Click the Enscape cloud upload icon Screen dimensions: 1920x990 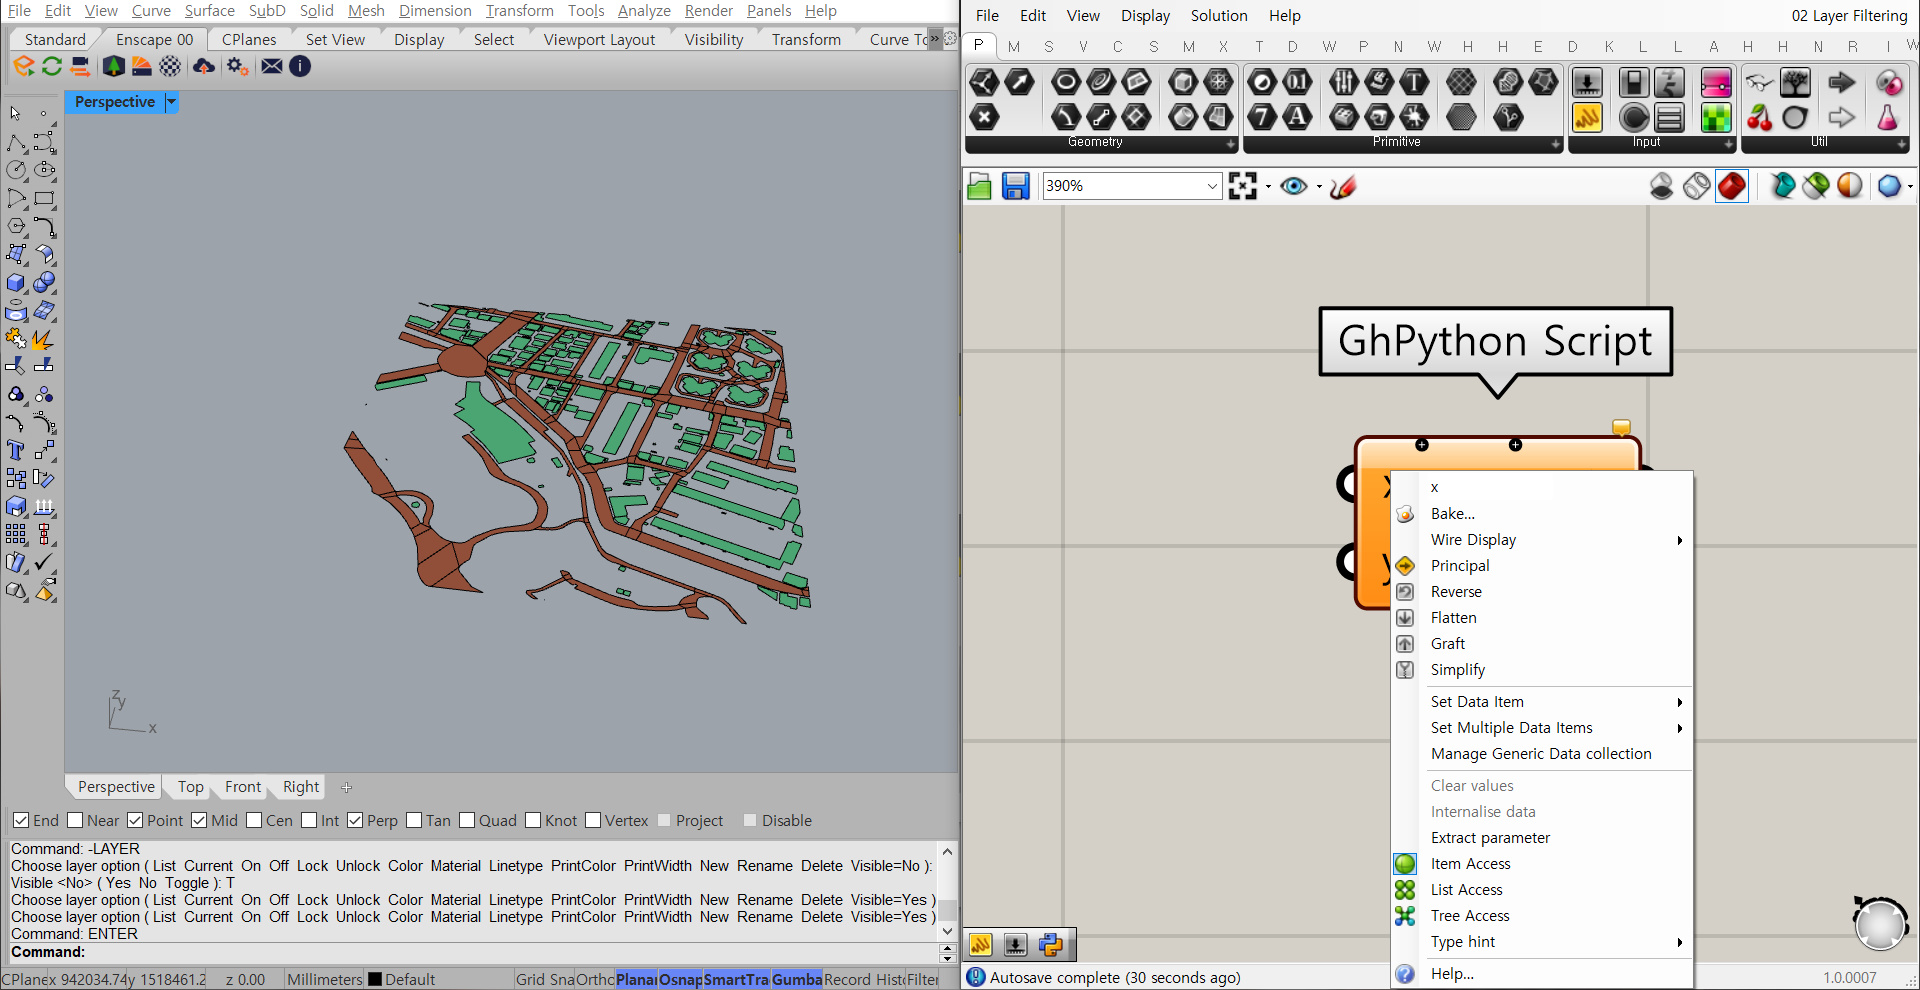204,66
